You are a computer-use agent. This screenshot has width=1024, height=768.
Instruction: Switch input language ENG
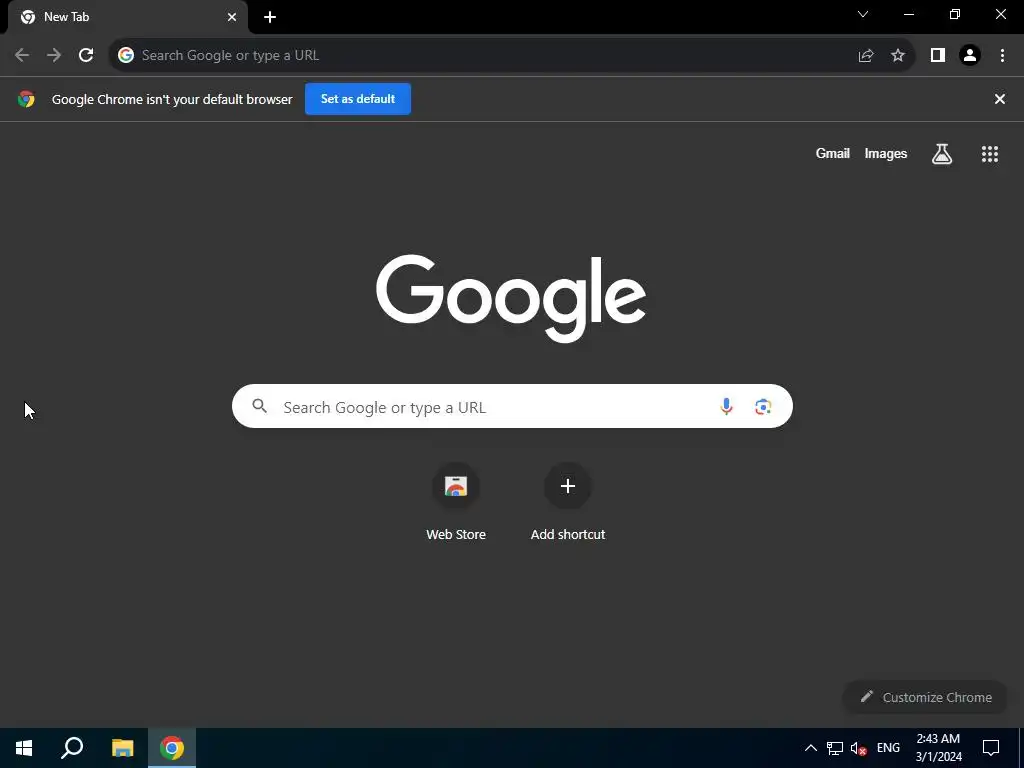pyautogui.click(x=888, y=748)
